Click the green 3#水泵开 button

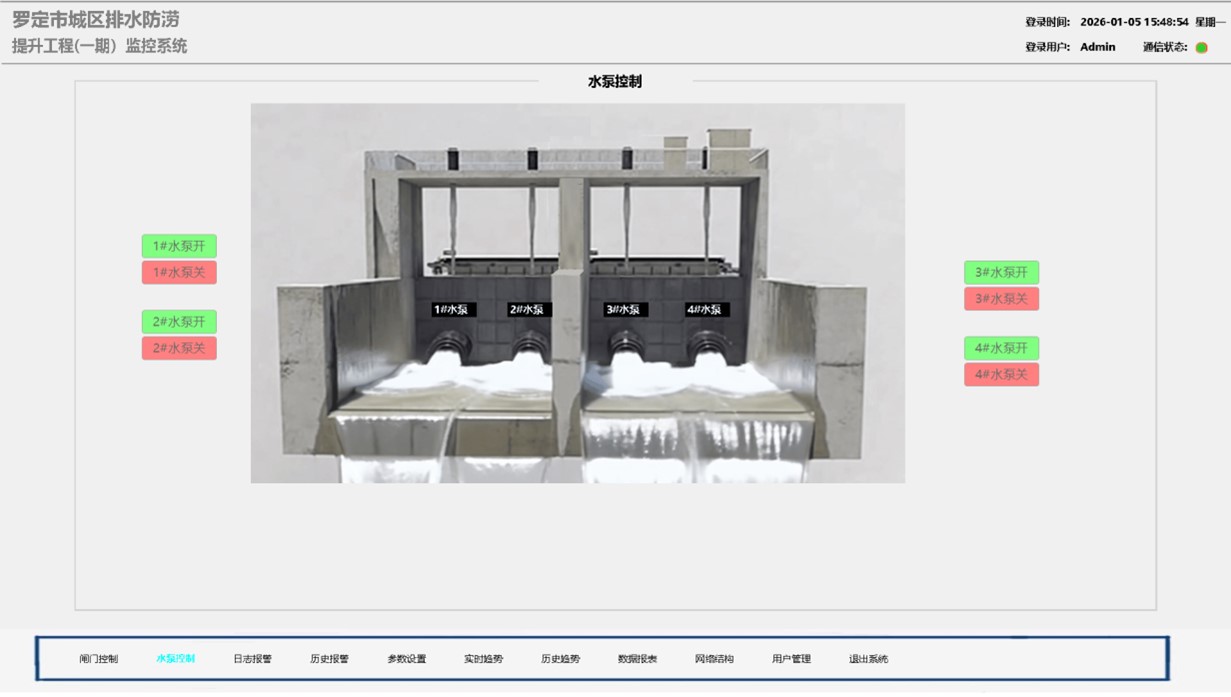click(1001, 272)
